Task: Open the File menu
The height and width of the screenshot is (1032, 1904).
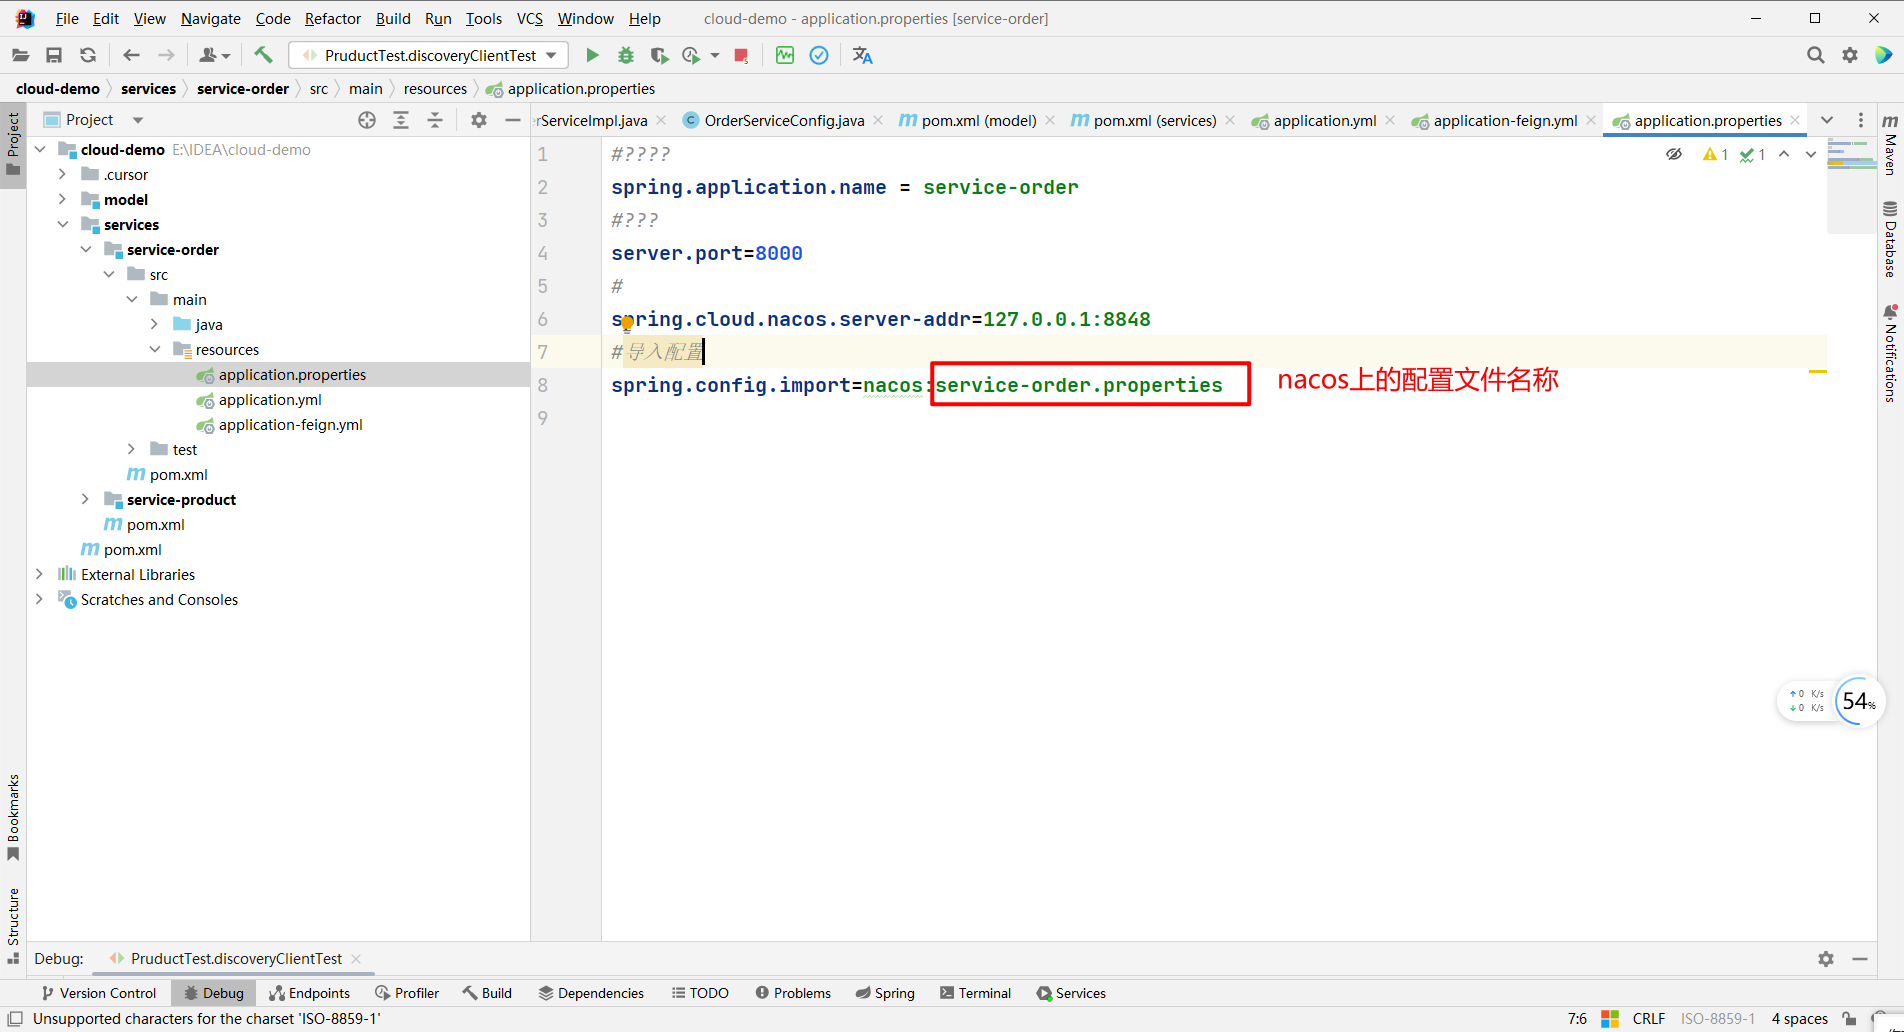Action: (x=67, y=19)
